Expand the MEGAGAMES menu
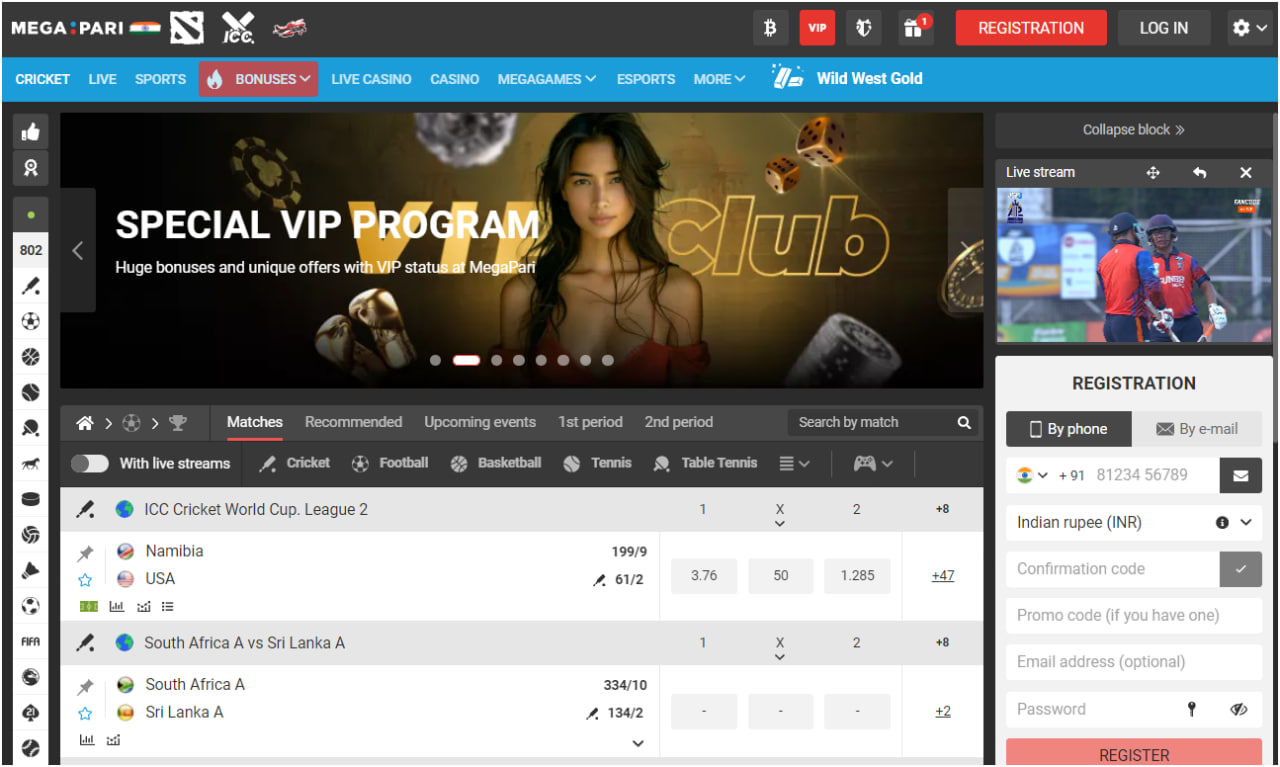 tap(546, 79)
